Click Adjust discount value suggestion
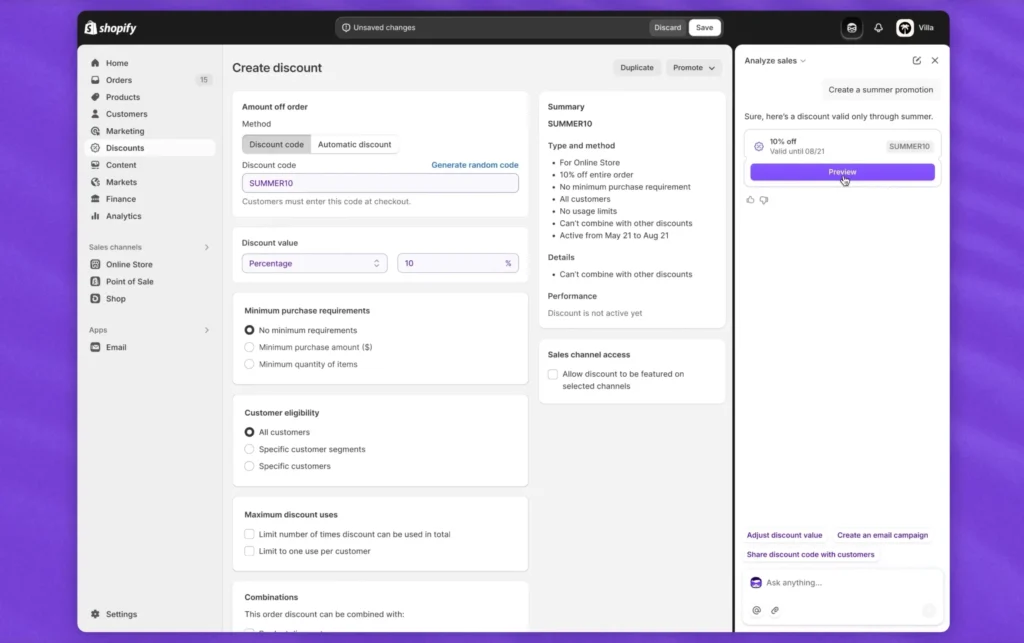Image resolution: width=1024 pixels, height=643 pixels. (784, 535)
